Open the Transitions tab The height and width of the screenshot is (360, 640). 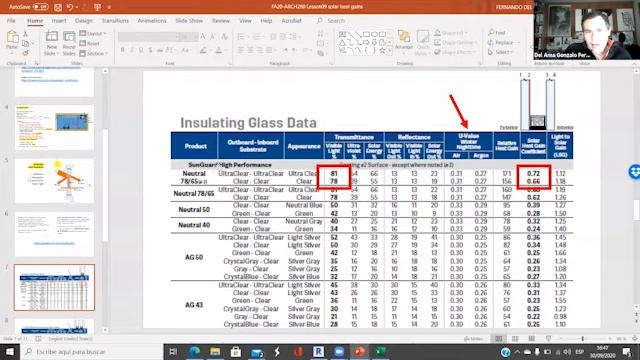click(115, 20)
